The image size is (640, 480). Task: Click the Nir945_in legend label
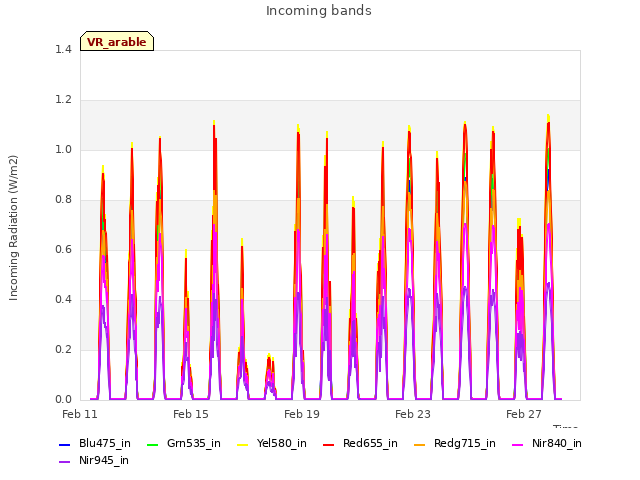104,460
